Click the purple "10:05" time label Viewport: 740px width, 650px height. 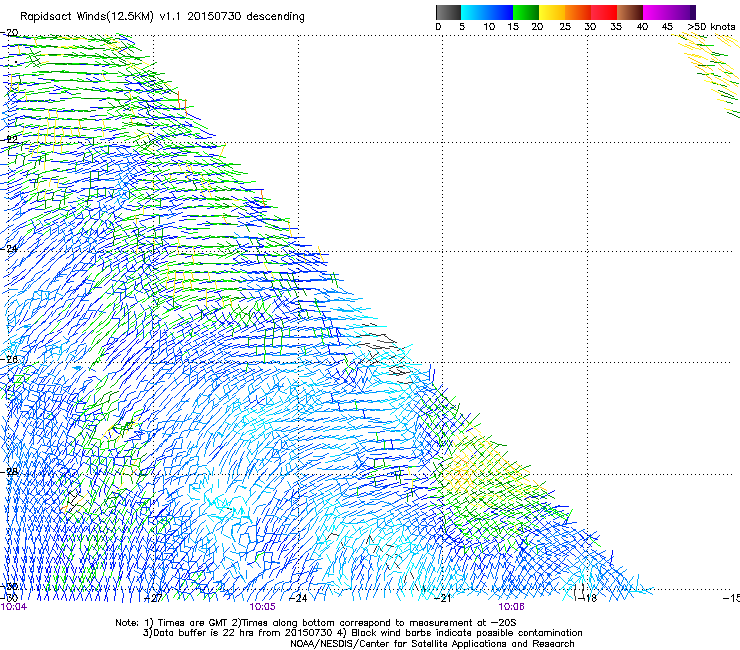262,607
